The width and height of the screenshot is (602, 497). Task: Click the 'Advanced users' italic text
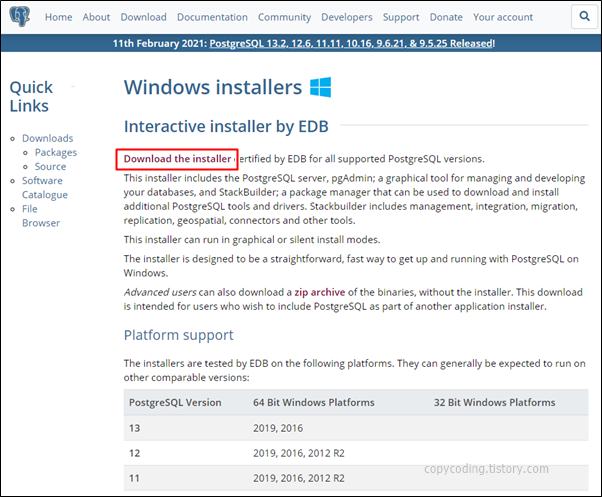click(160, 292)
